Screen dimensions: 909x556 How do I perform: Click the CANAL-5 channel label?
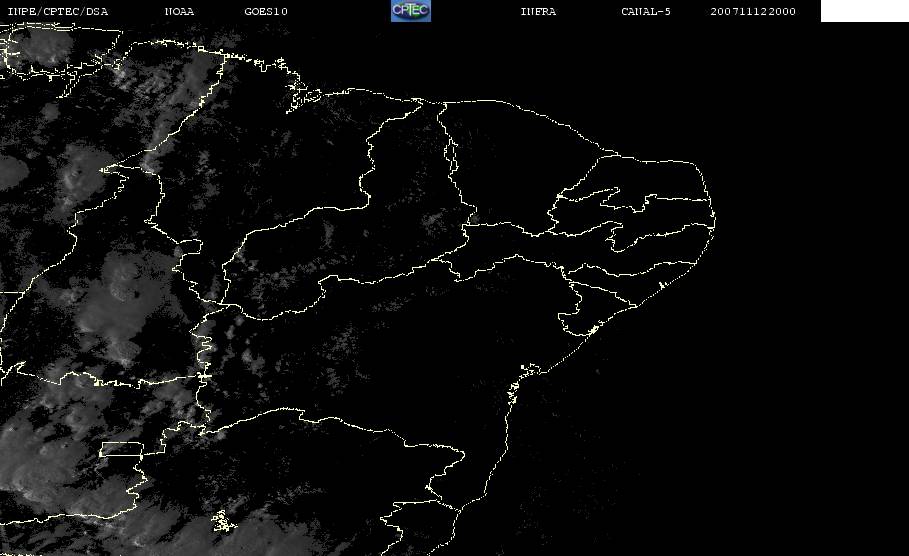coord(645,12)
